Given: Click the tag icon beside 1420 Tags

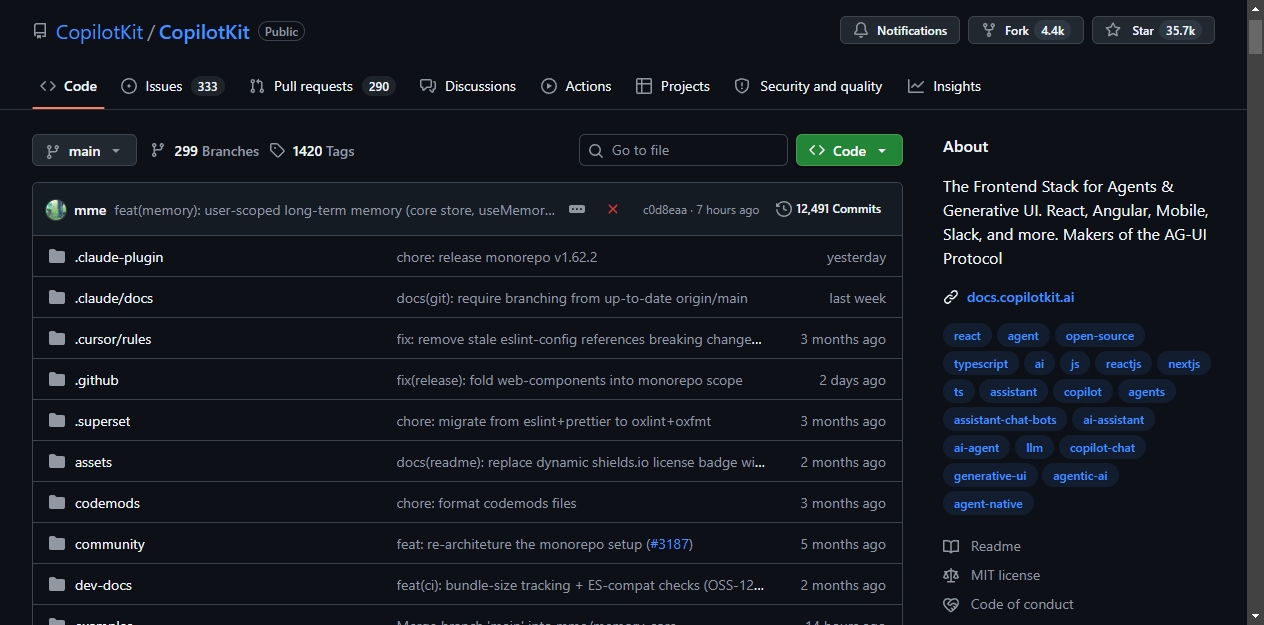Looking at the screenshot, I should point(278,151).
